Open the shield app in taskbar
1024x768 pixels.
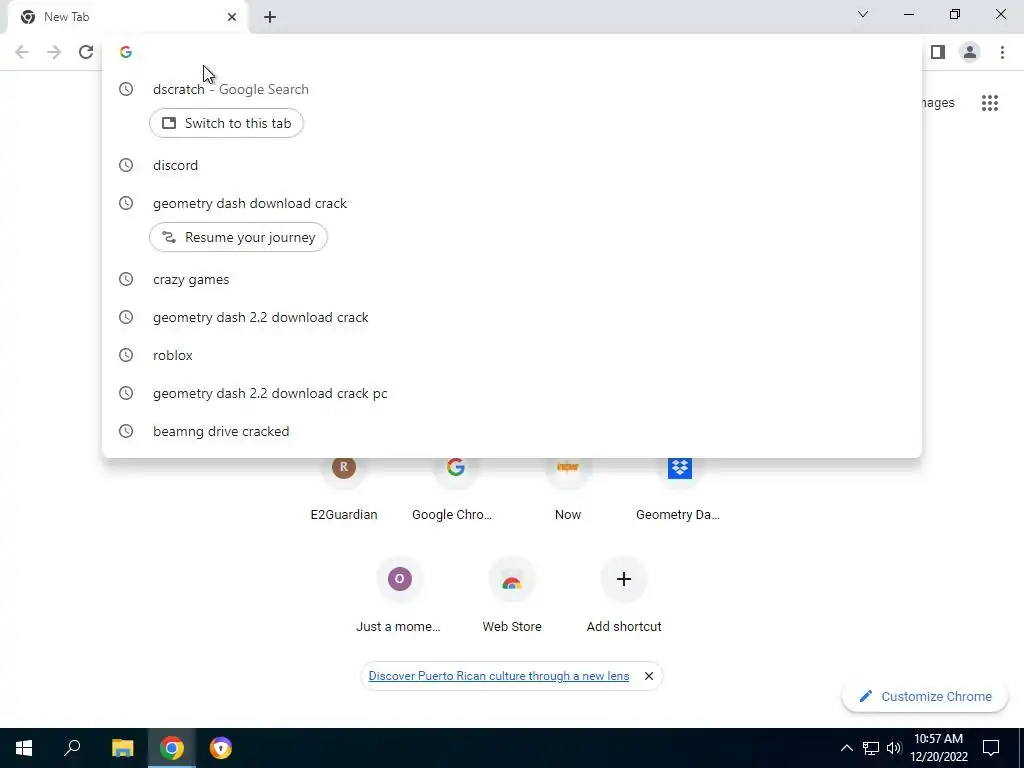click(221, 748)
